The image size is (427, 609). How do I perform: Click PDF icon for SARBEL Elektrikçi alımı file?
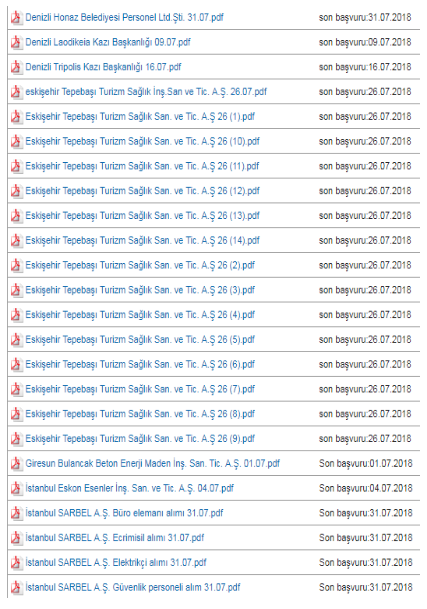pos(16,562)
